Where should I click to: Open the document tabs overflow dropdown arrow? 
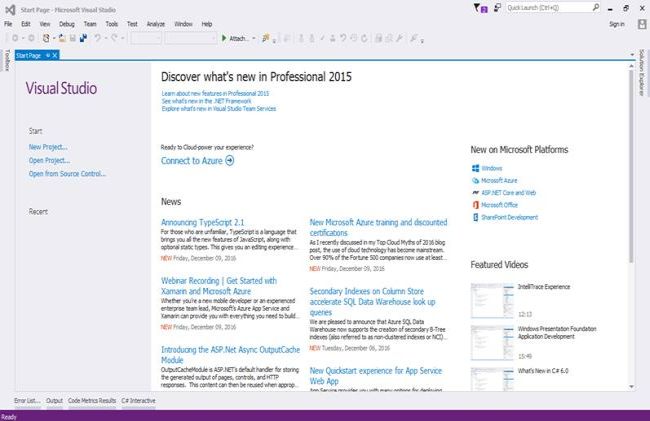(632, 54)
